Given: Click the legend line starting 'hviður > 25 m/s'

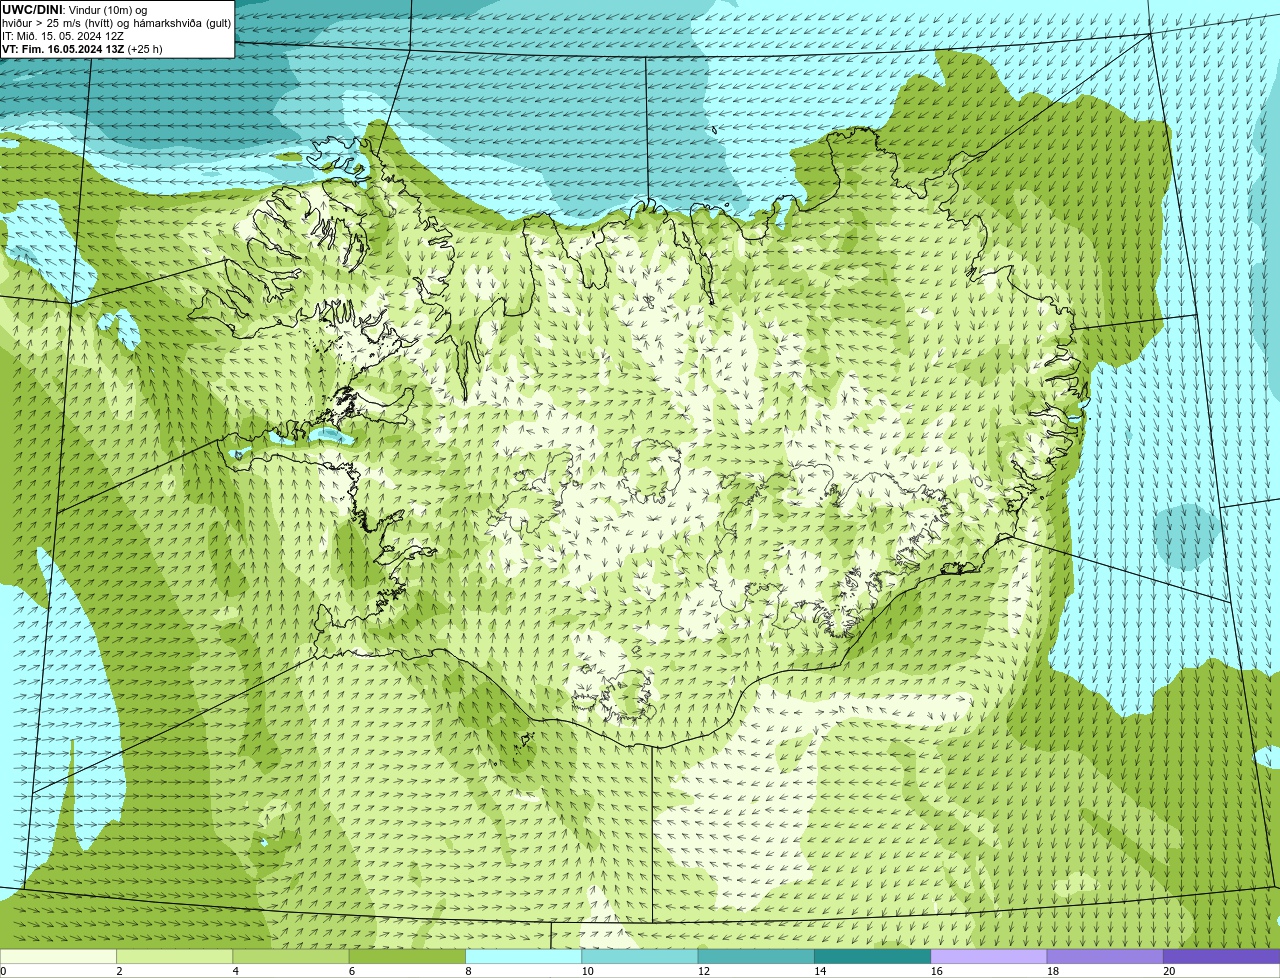Looking at the screenshot, I should [116, 22].
